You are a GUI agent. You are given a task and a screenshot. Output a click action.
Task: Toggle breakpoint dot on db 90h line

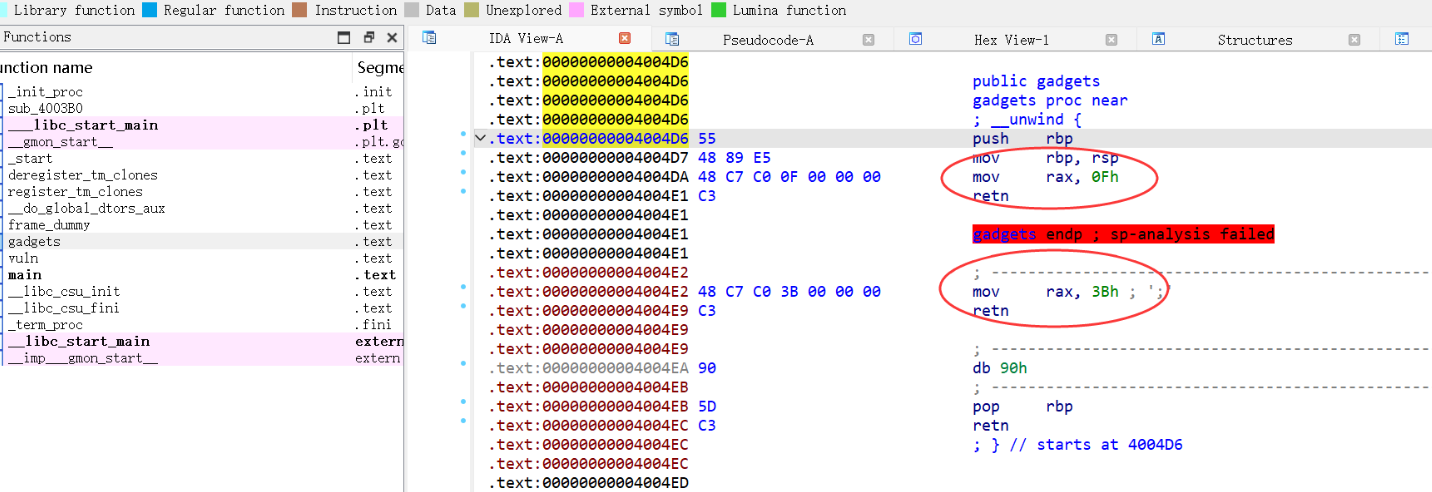(x=462, y=364)
